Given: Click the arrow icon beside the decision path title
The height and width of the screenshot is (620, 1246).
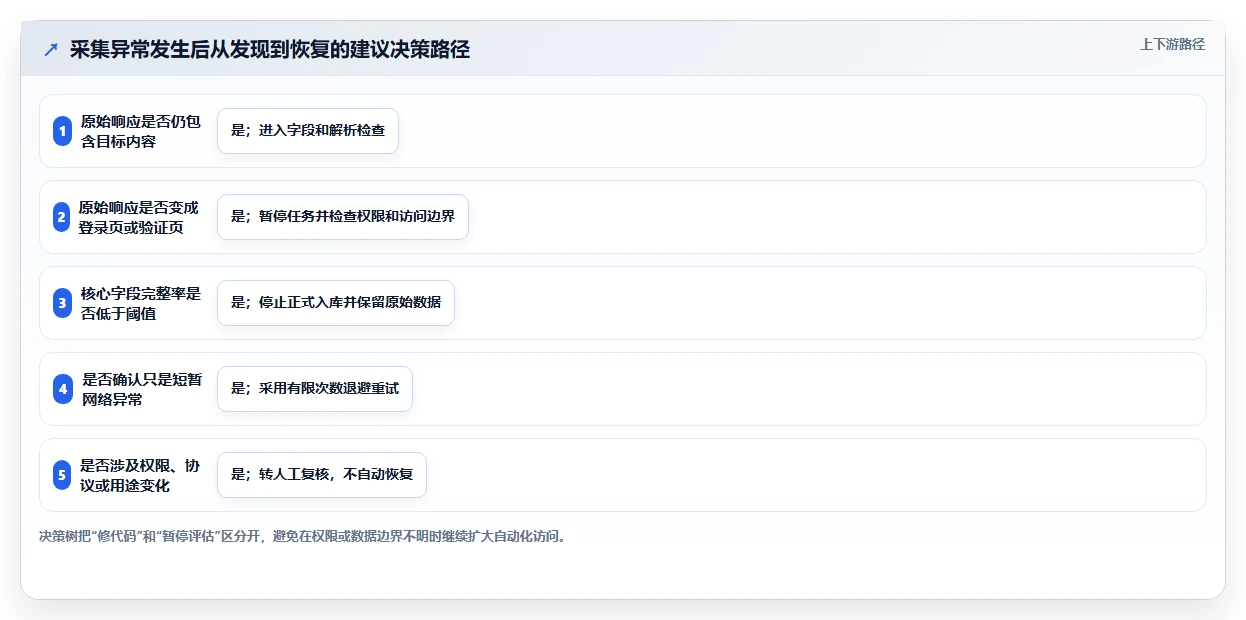Looking at the screenshot, I should (x=51, y=50).
